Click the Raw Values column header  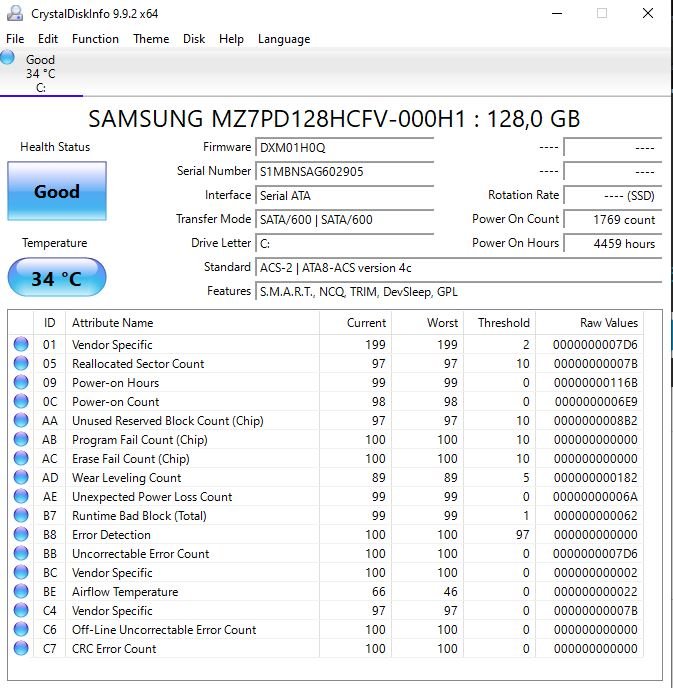(x=590, y=323)
